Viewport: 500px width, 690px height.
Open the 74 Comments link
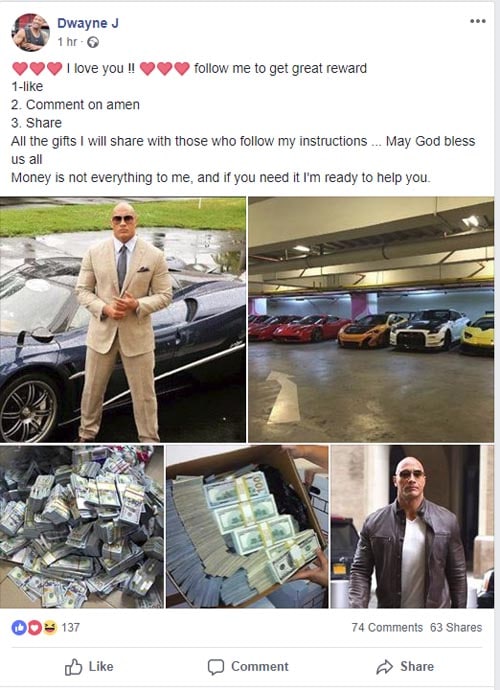(x=387, y=628)
